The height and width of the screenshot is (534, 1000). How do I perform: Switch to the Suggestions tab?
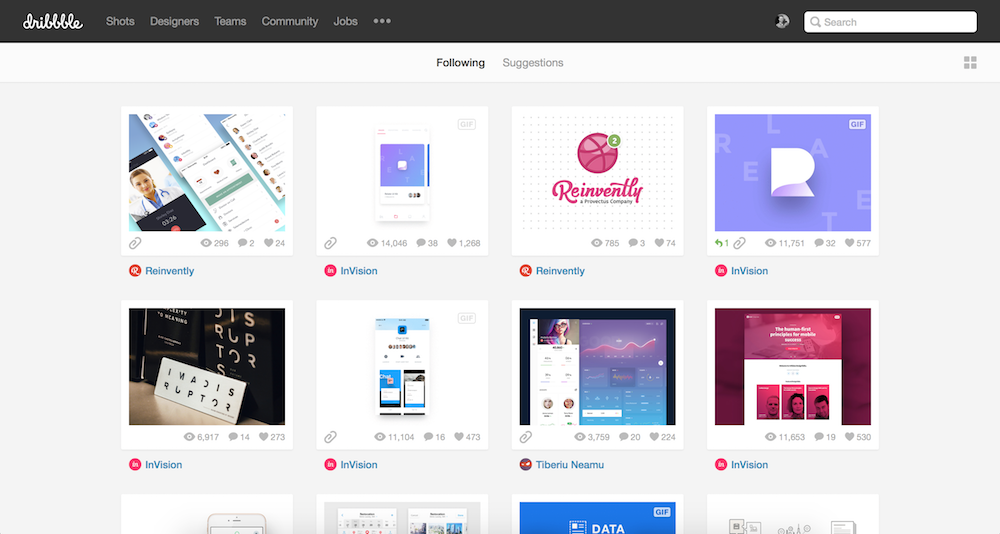(x=533, y=63)
